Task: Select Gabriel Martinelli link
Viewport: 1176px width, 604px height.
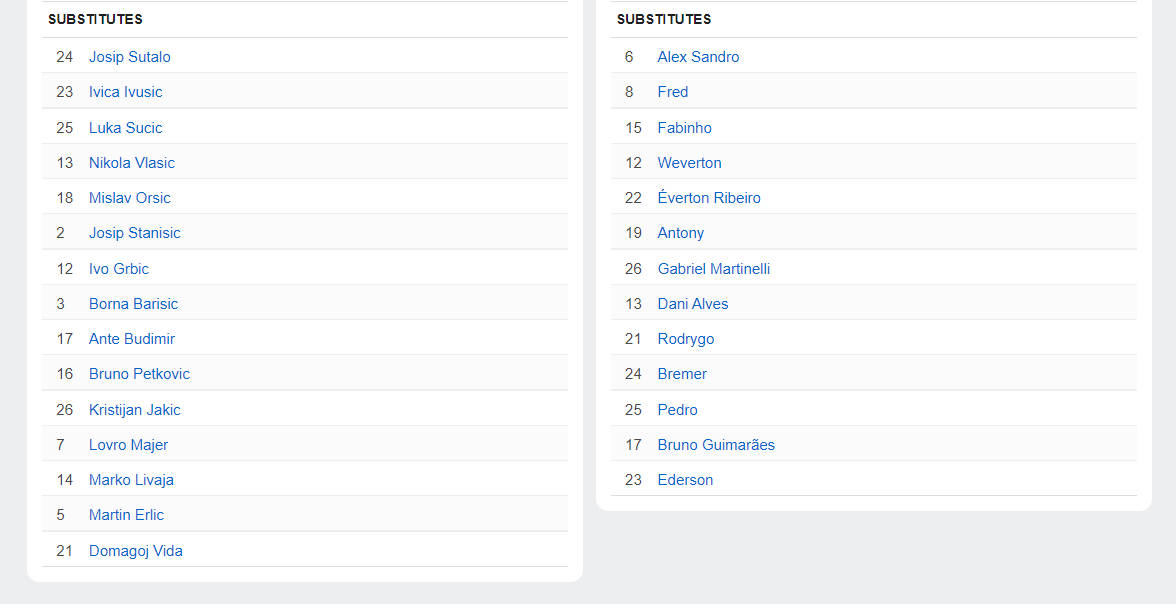Action: point(714,269)
